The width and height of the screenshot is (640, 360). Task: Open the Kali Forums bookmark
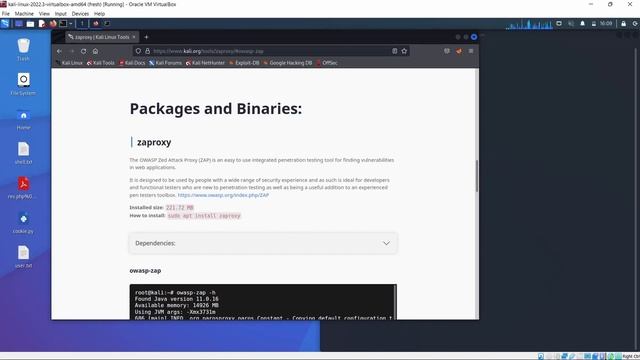point(165,63)
